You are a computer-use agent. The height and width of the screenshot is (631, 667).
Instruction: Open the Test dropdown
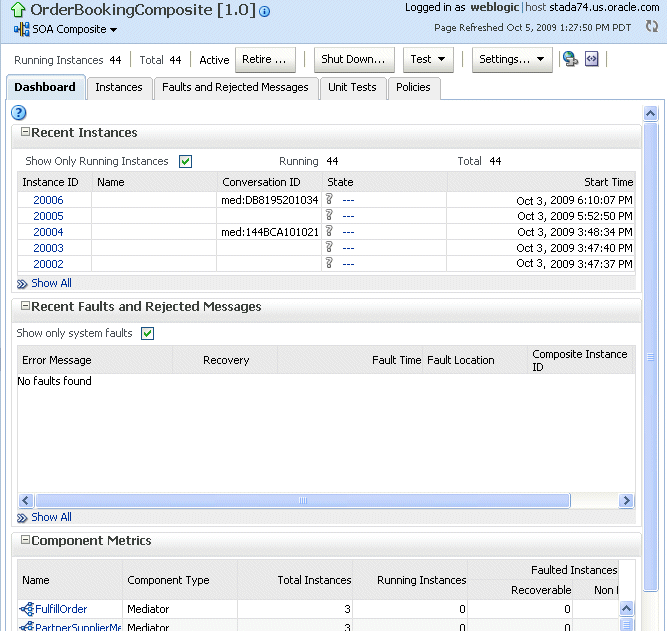pos(428,60)
